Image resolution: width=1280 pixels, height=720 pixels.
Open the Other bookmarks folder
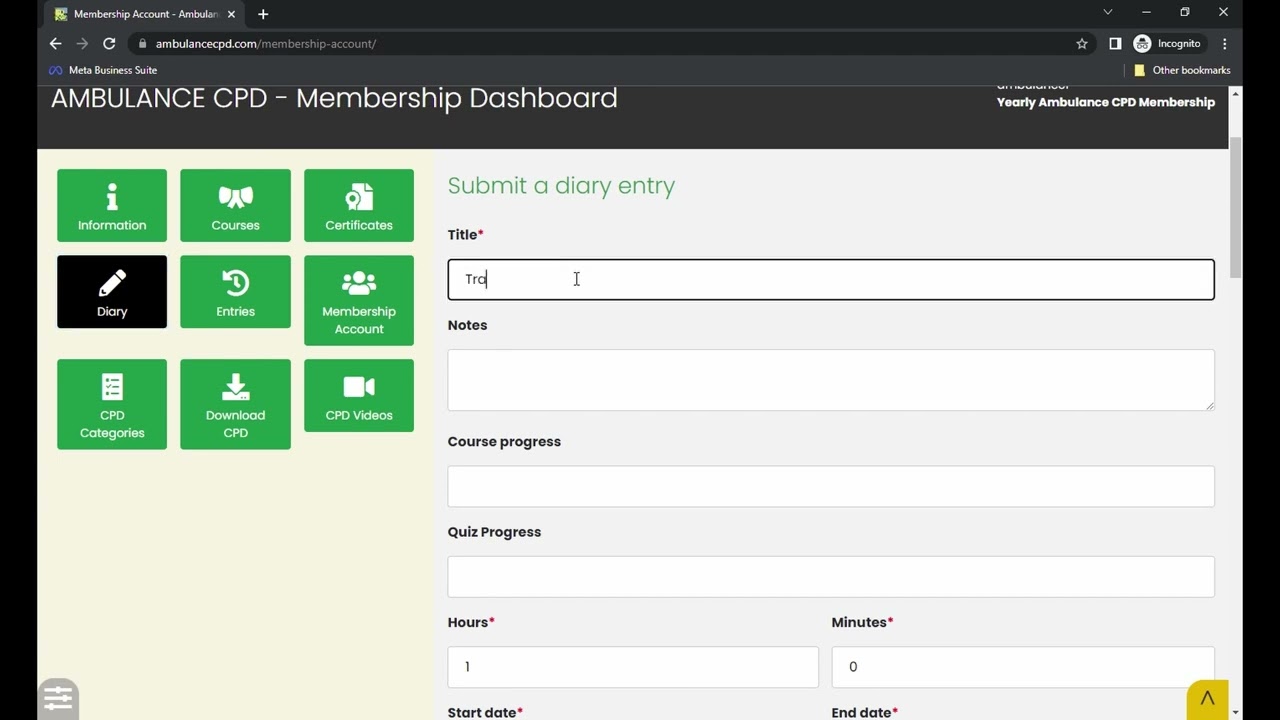point(1182,70)
